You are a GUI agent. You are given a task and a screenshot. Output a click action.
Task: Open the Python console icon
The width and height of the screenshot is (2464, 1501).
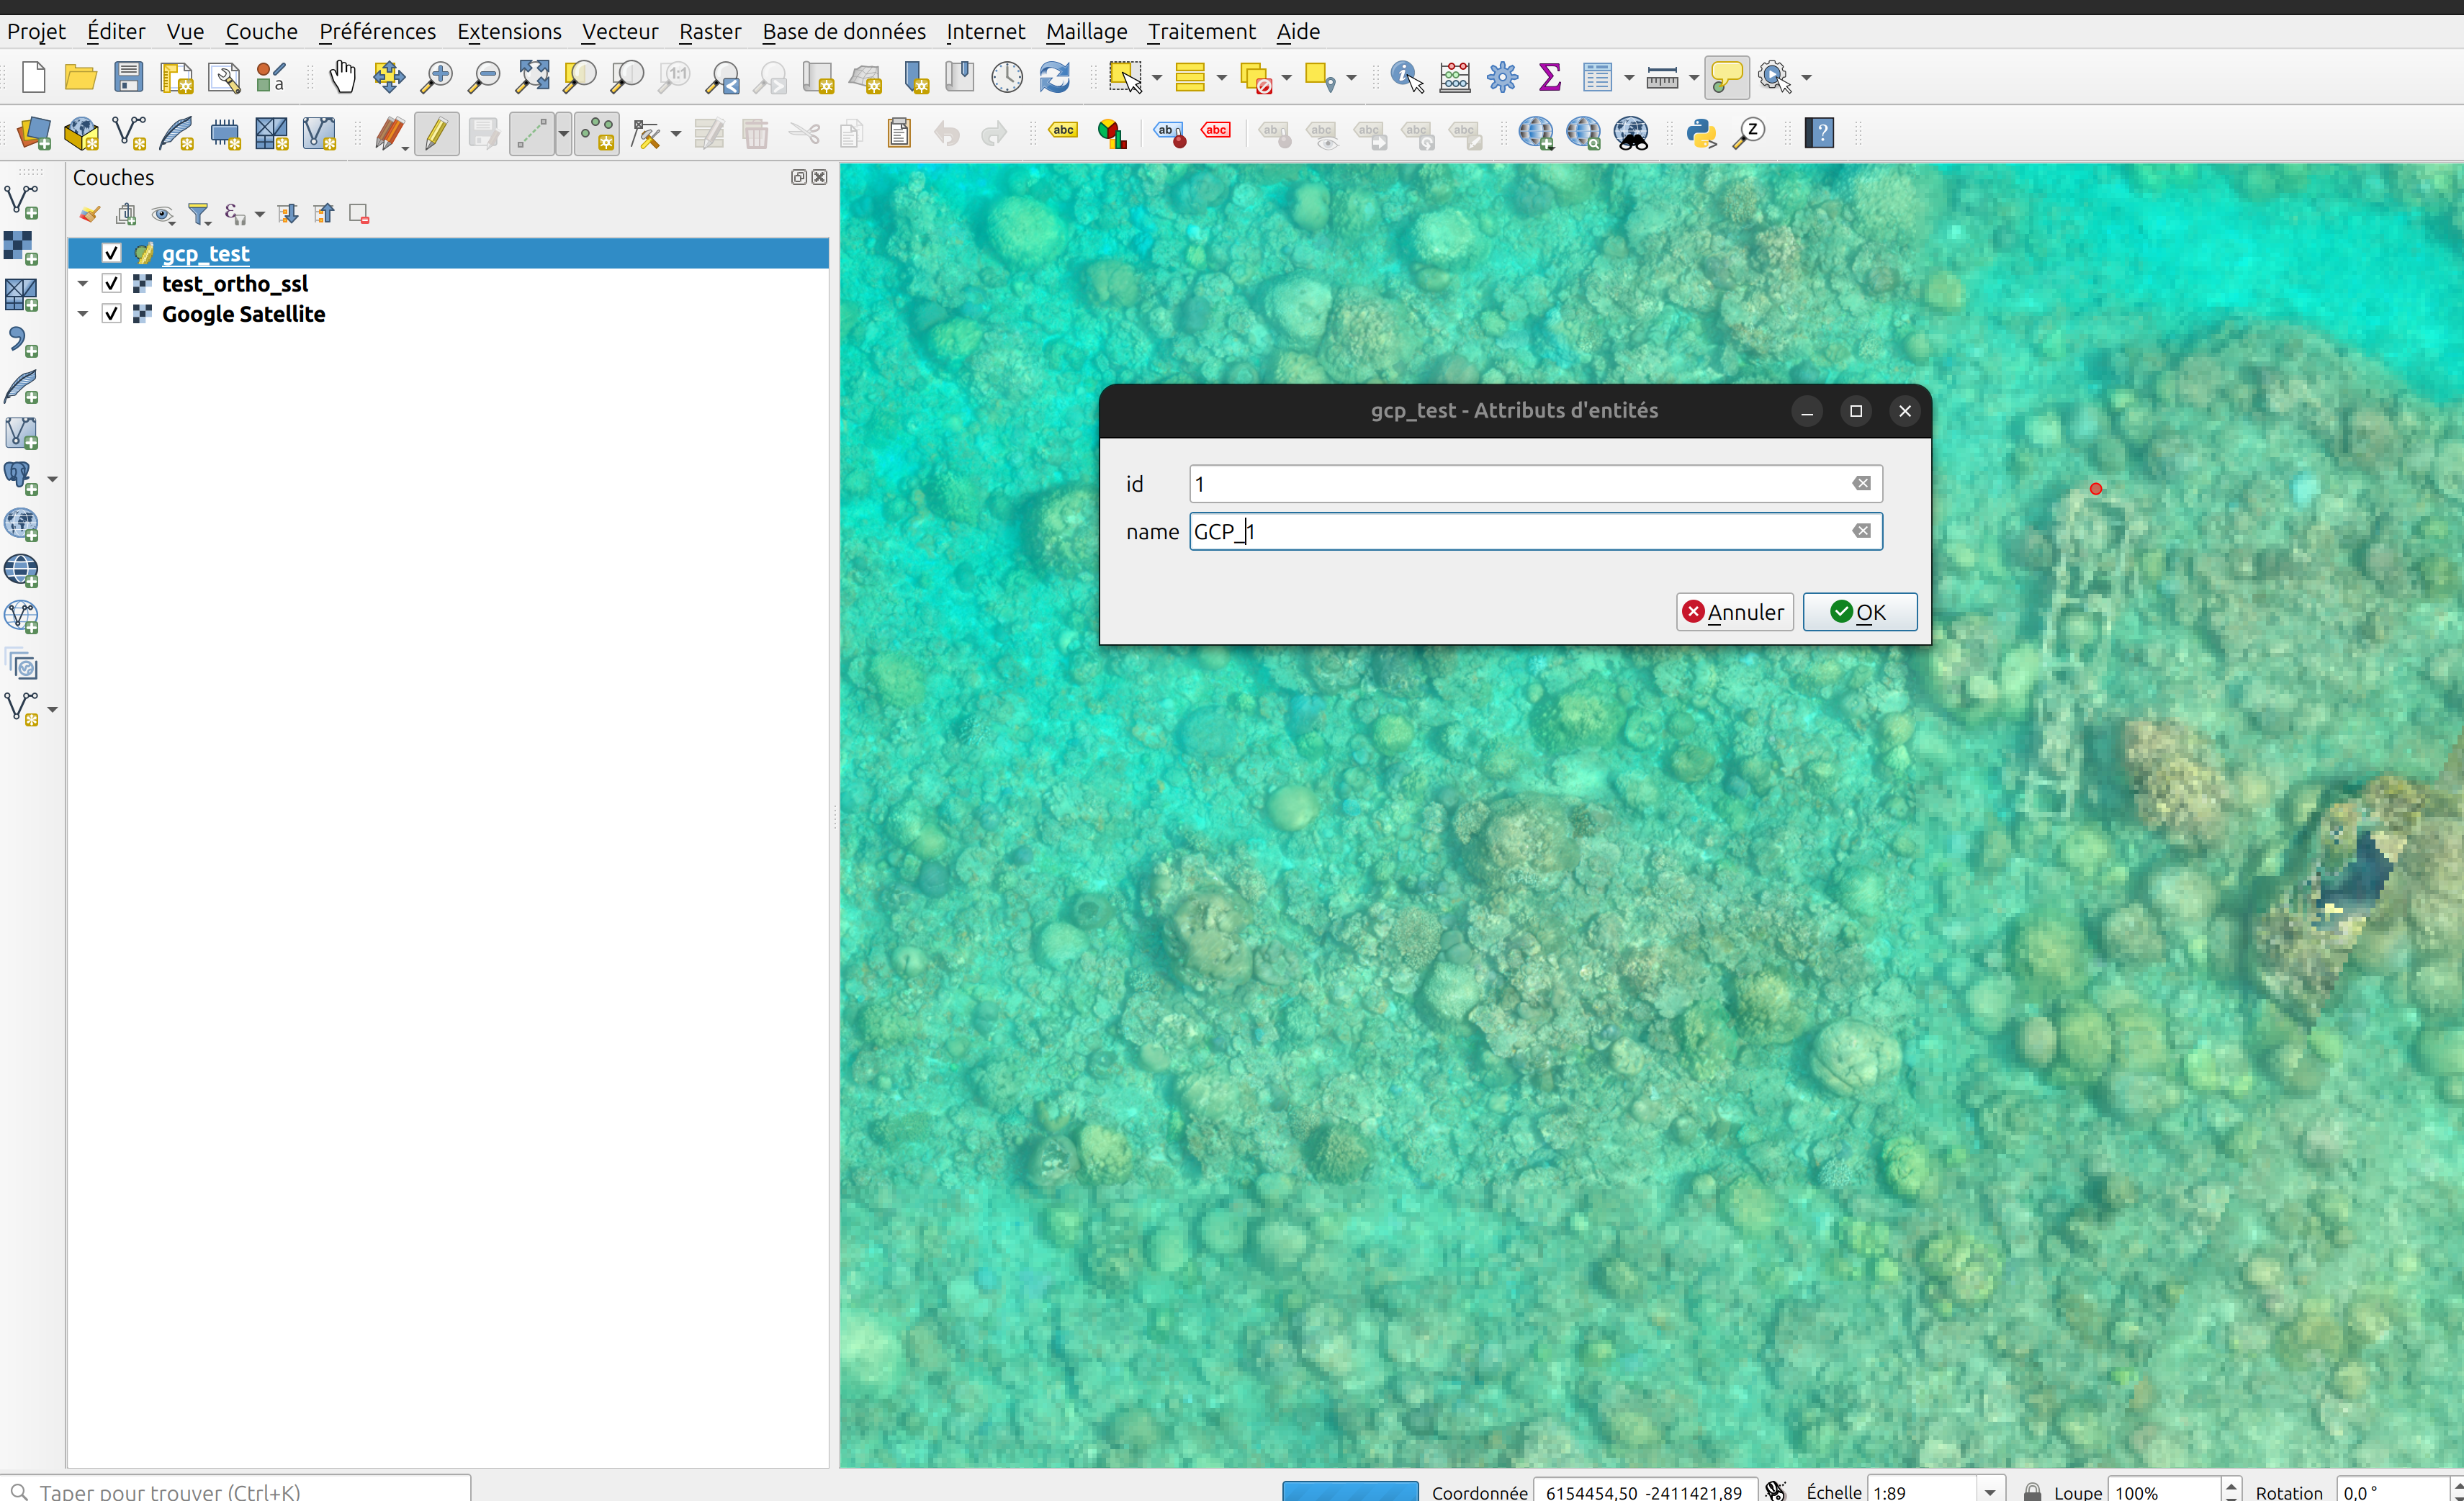click(1701, 133)
